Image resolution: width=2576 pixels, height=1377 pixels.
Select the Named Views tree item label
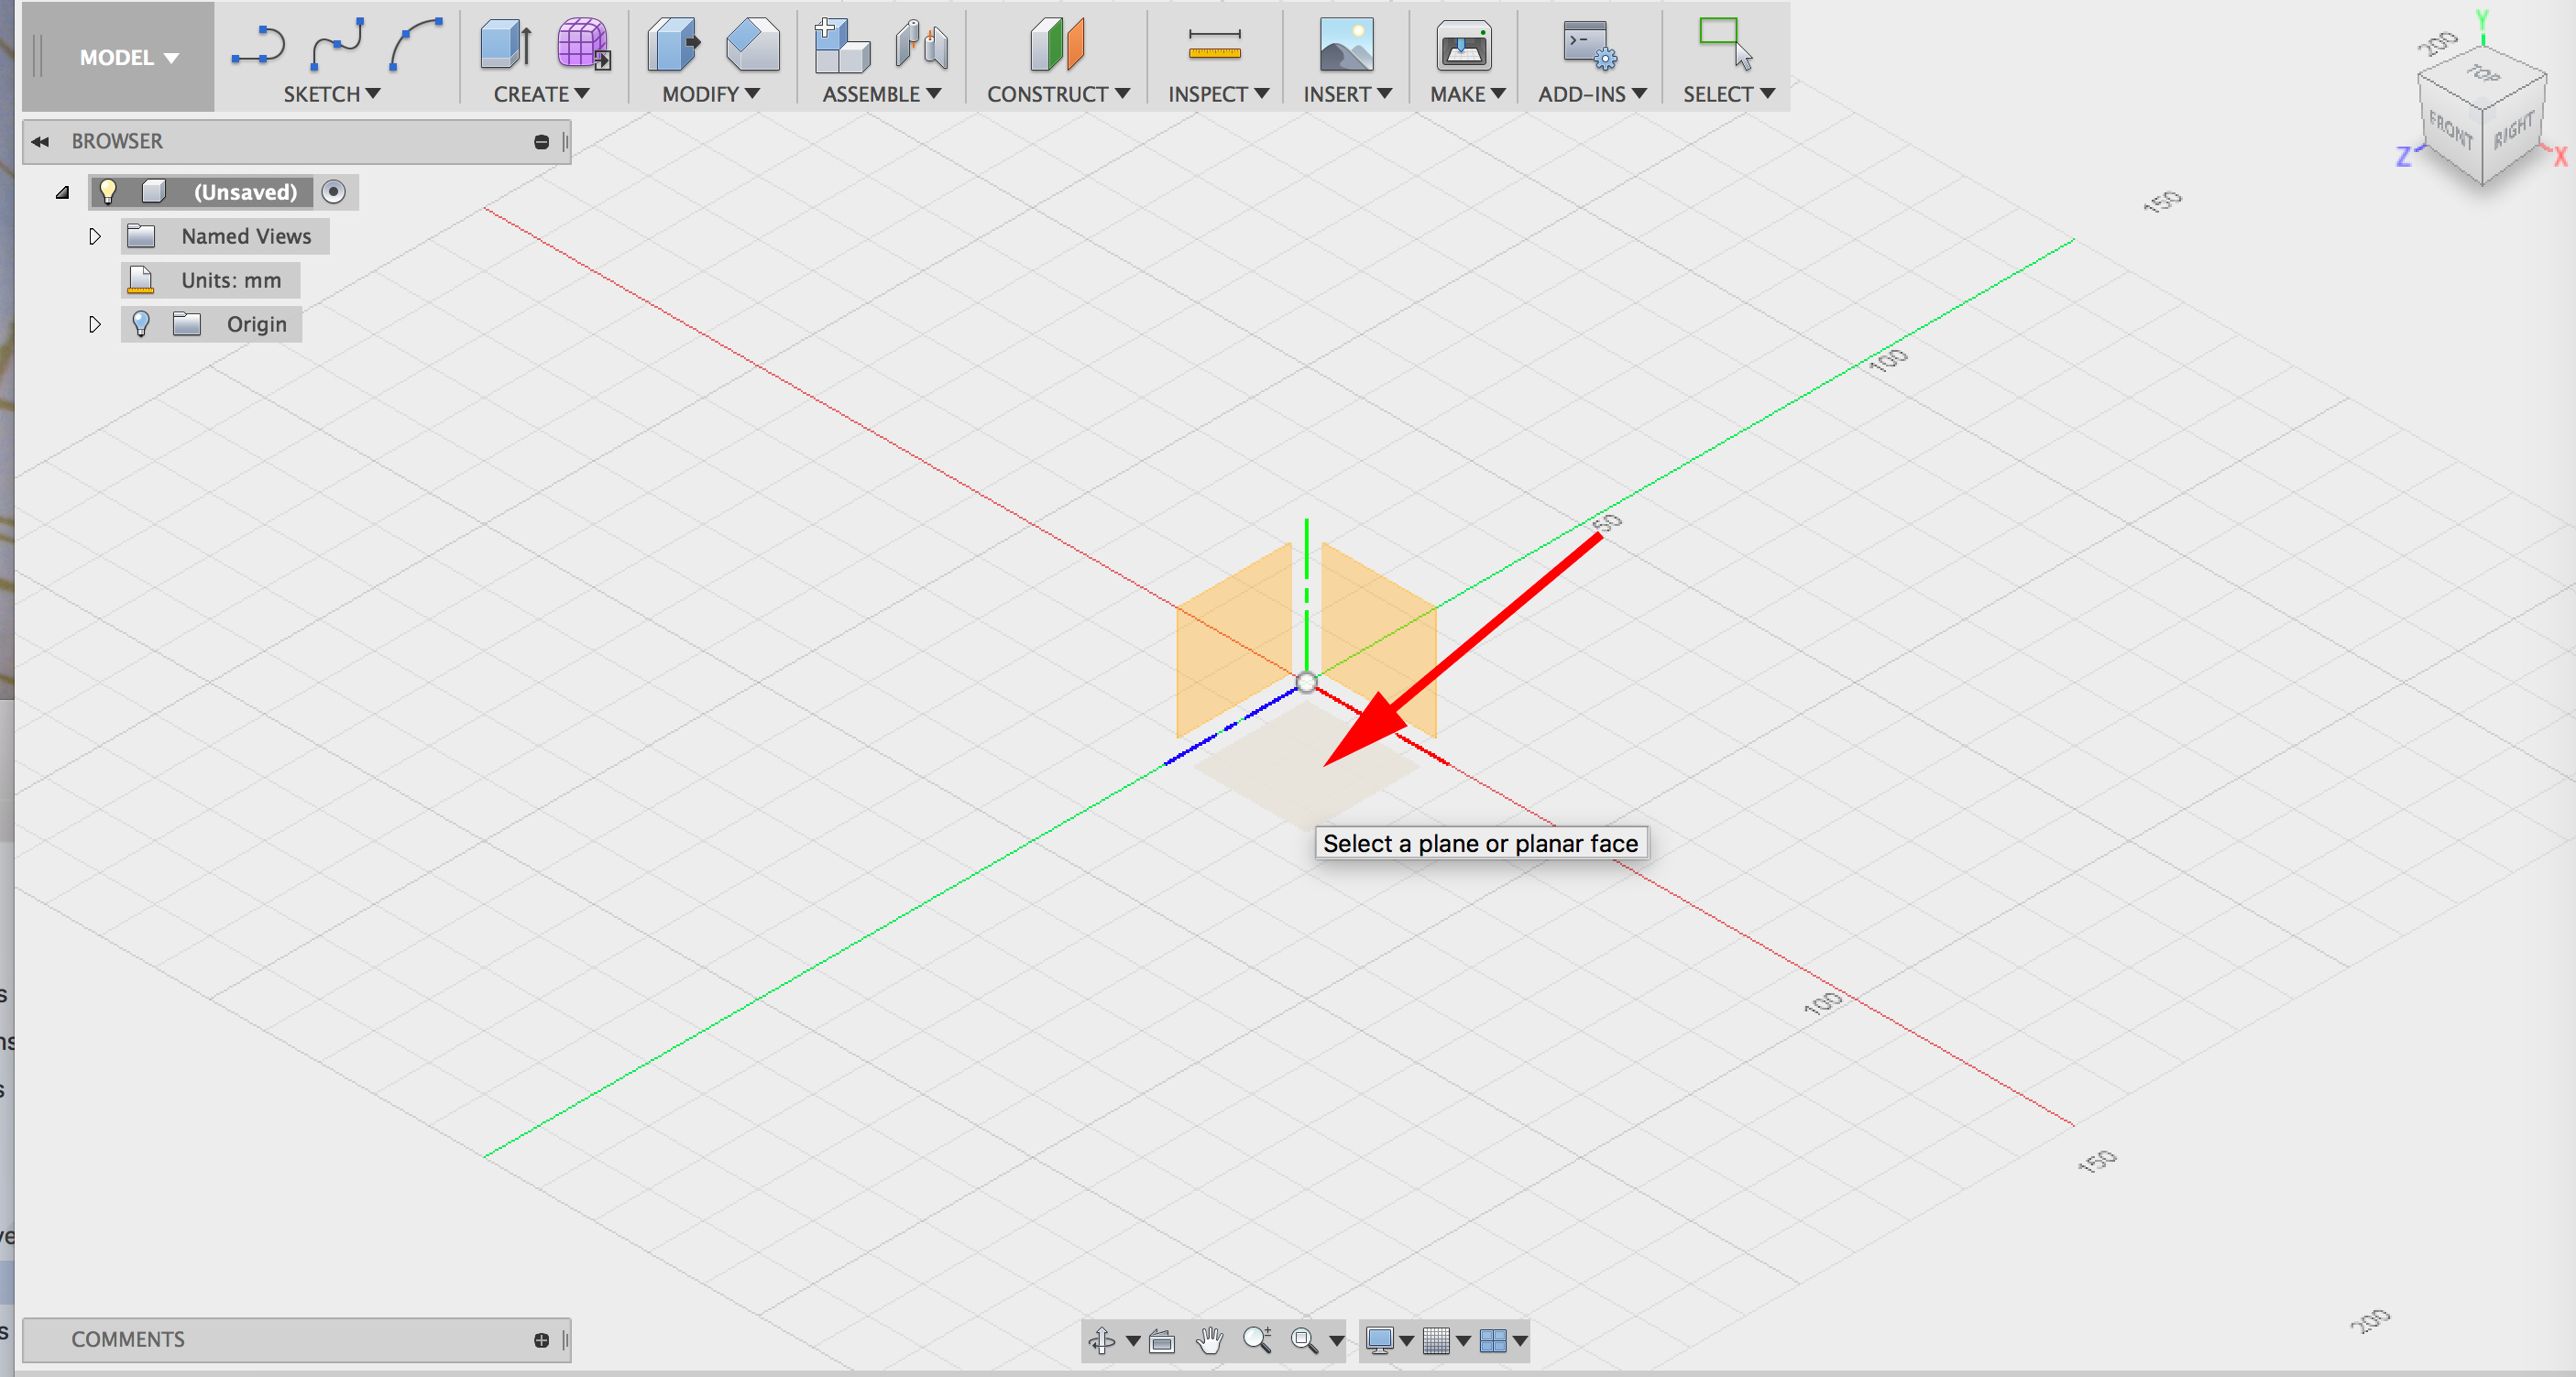click(x=246, y=236)
